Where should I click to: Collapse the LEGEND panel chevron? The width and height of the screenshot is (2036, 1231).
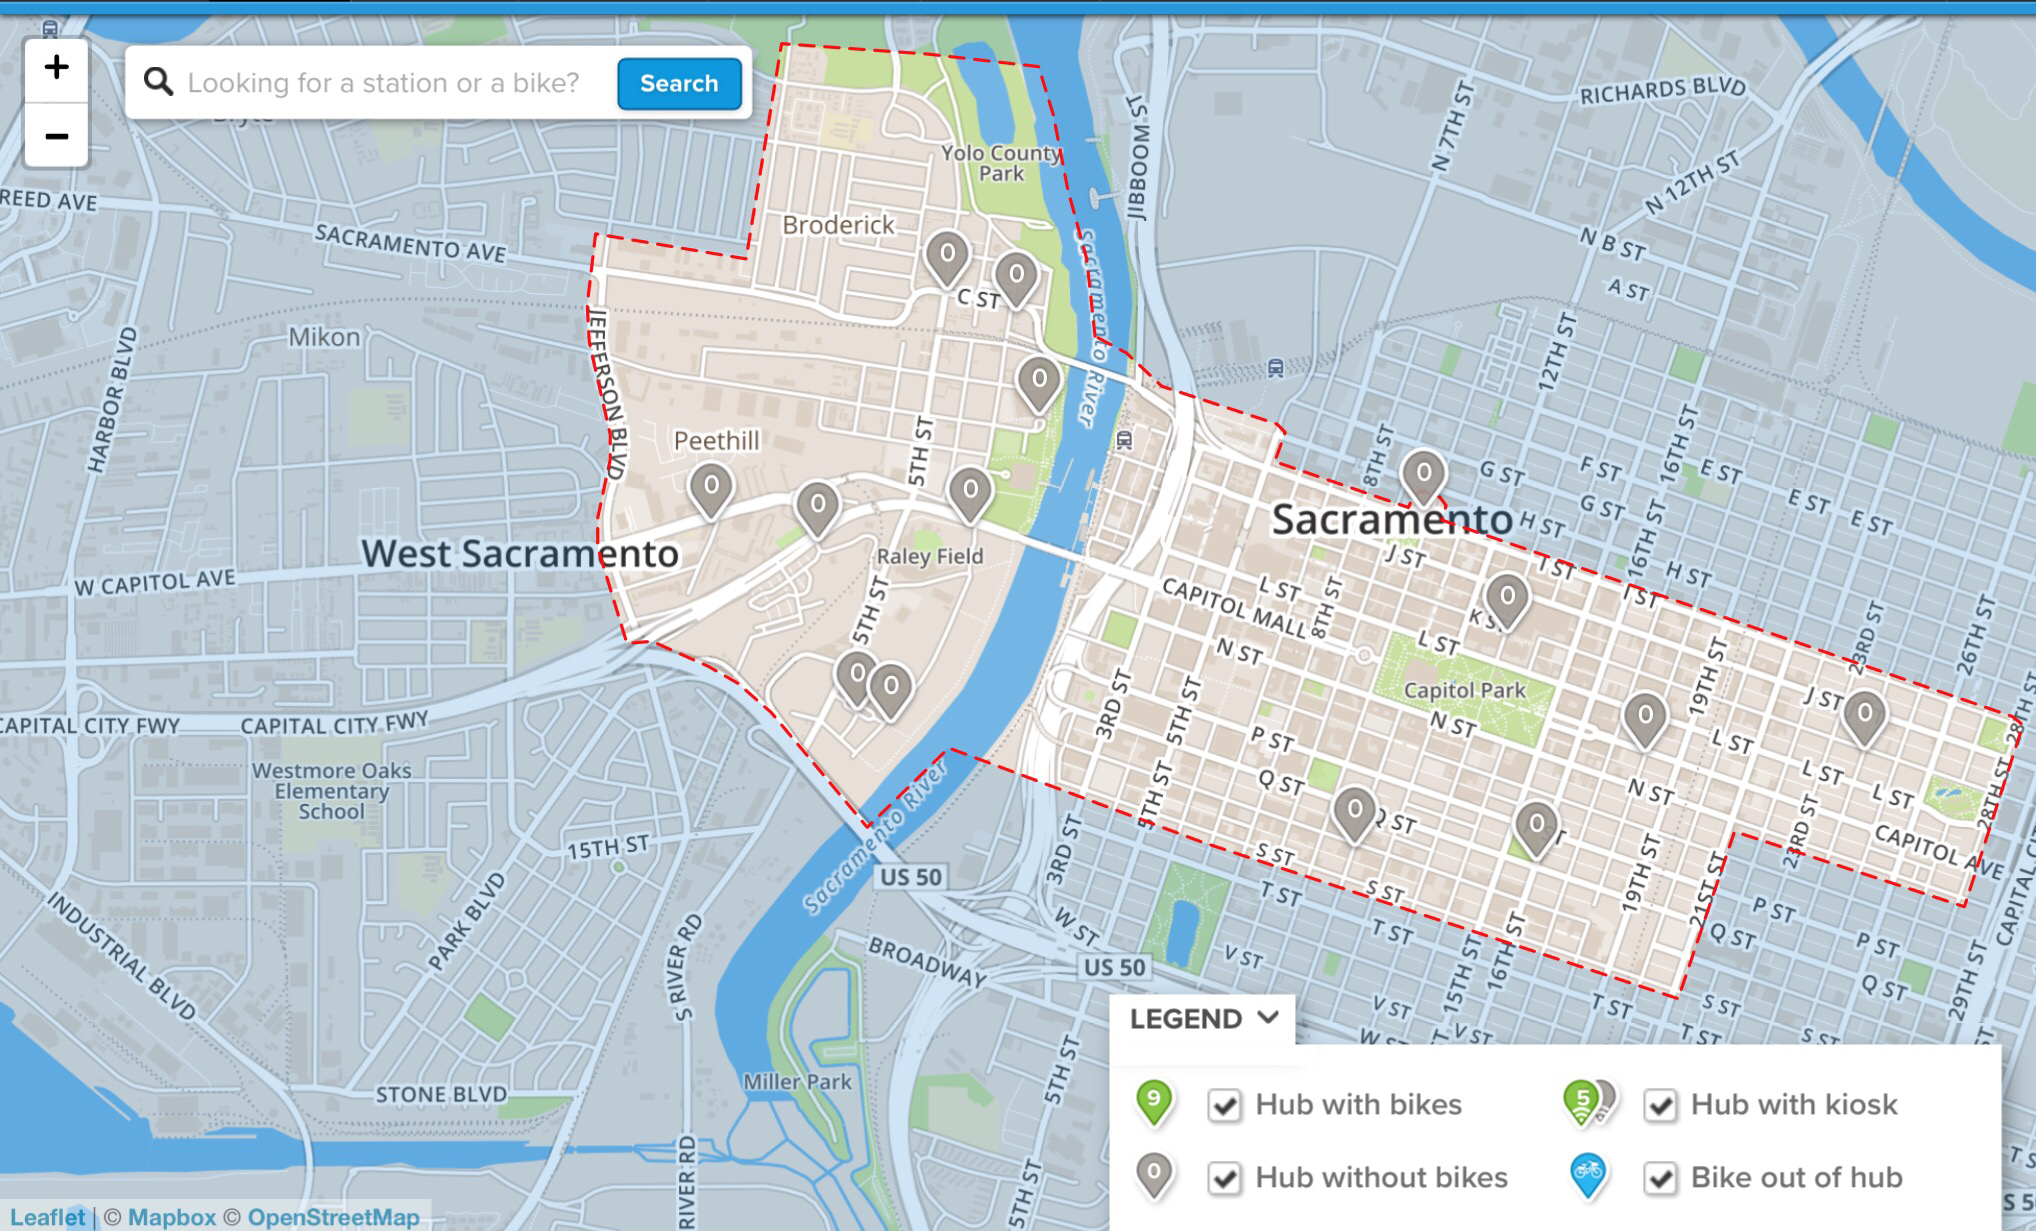[x=1268, y=1018]
